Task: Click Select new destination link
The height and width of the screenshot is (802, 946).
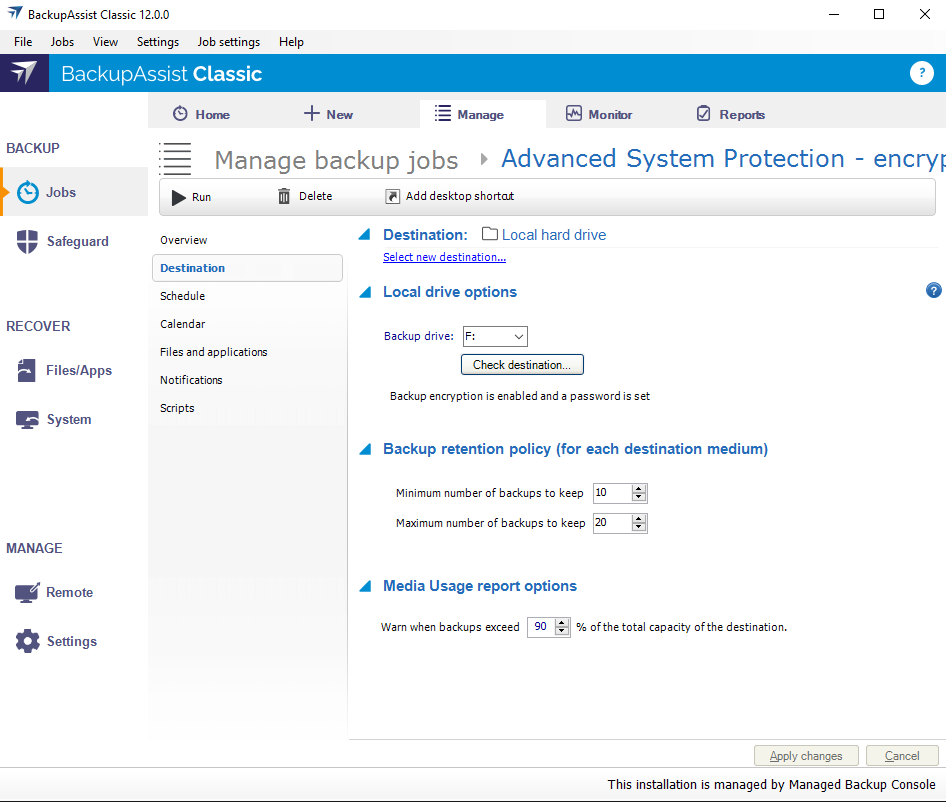Action: tap(445, 257)
